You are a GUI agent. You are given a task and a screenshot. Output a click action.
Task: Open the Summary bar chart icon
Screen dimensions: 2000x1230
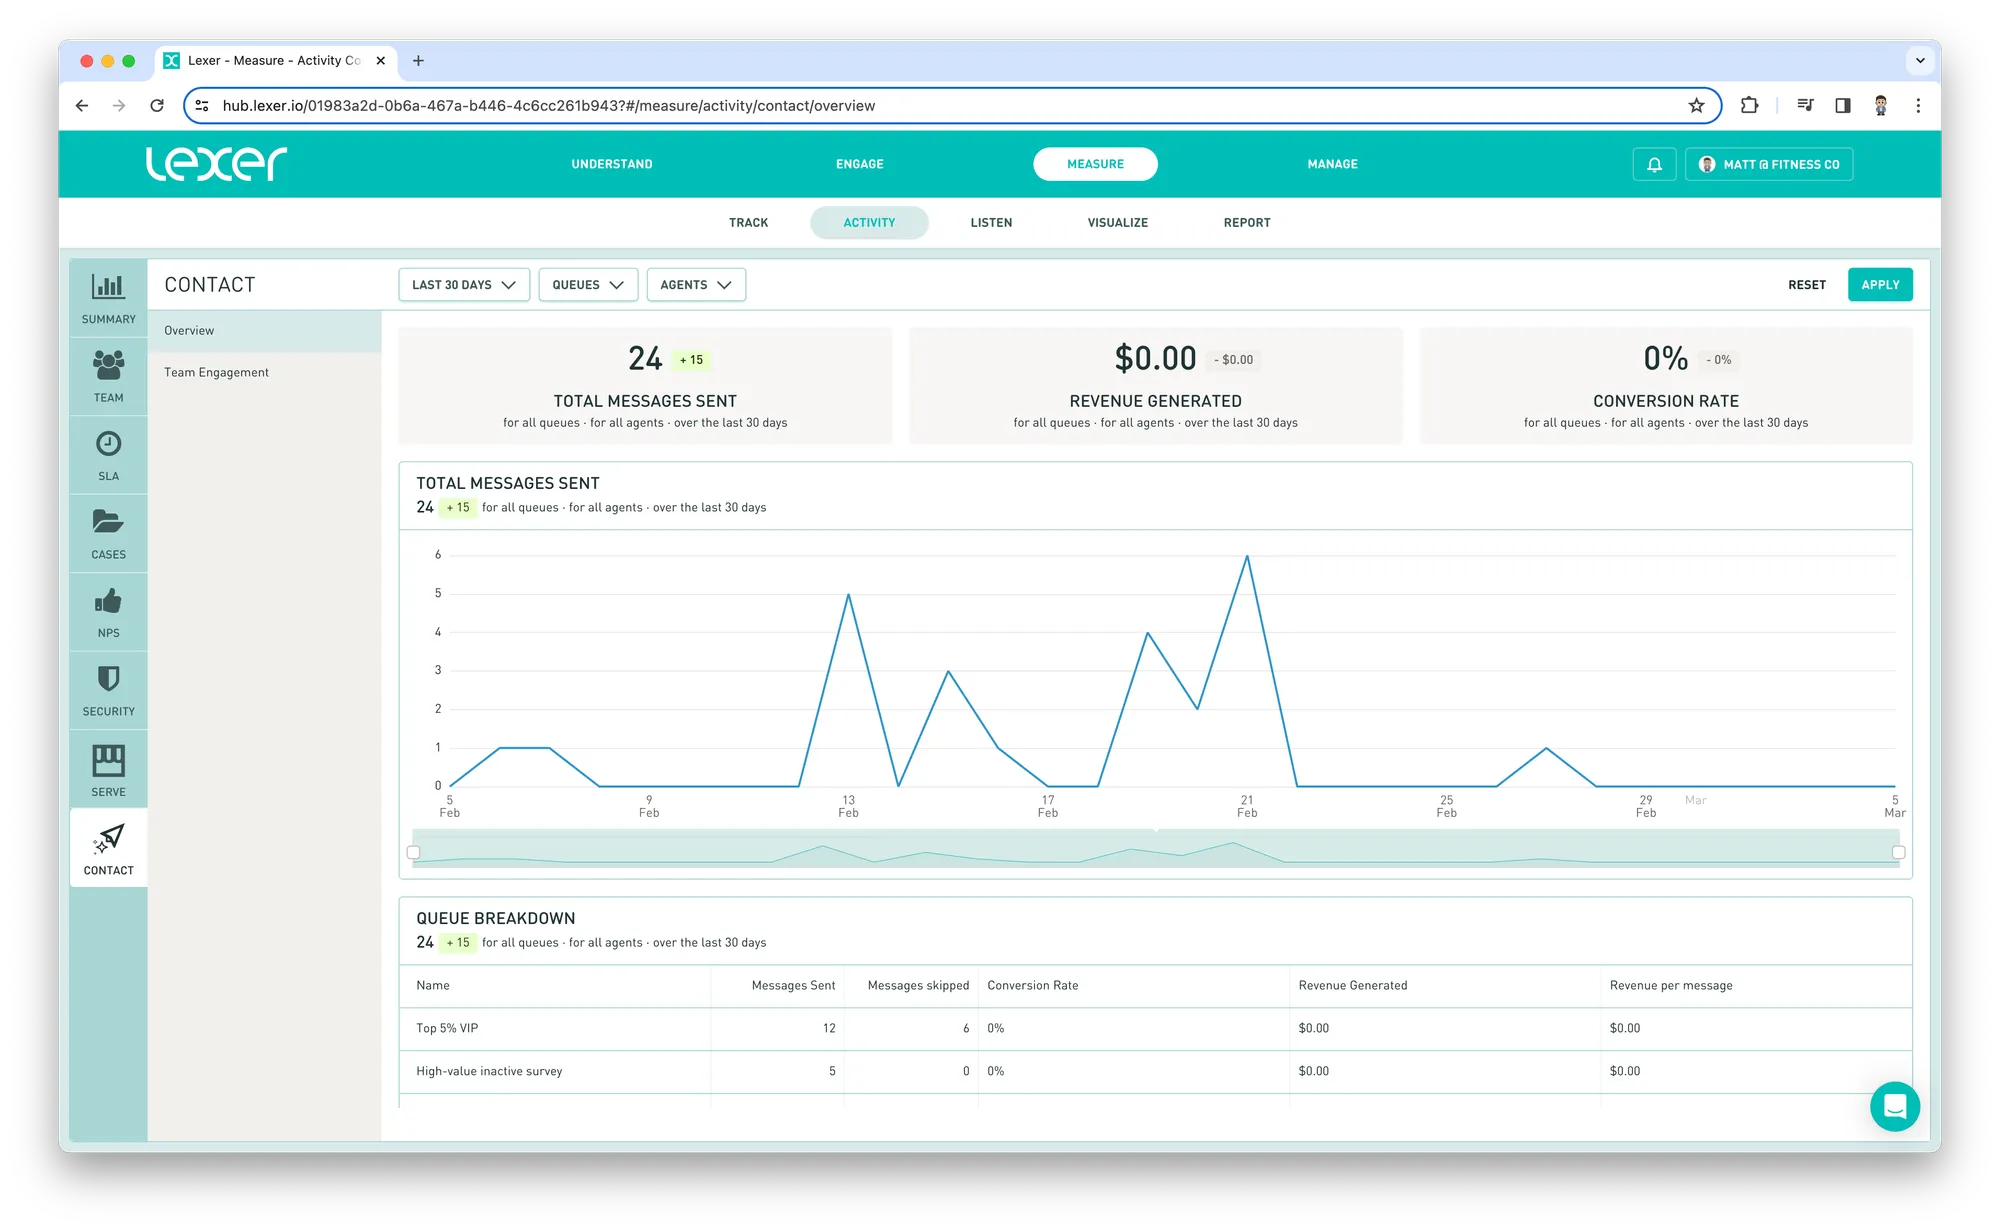click(x=108, y=287)
